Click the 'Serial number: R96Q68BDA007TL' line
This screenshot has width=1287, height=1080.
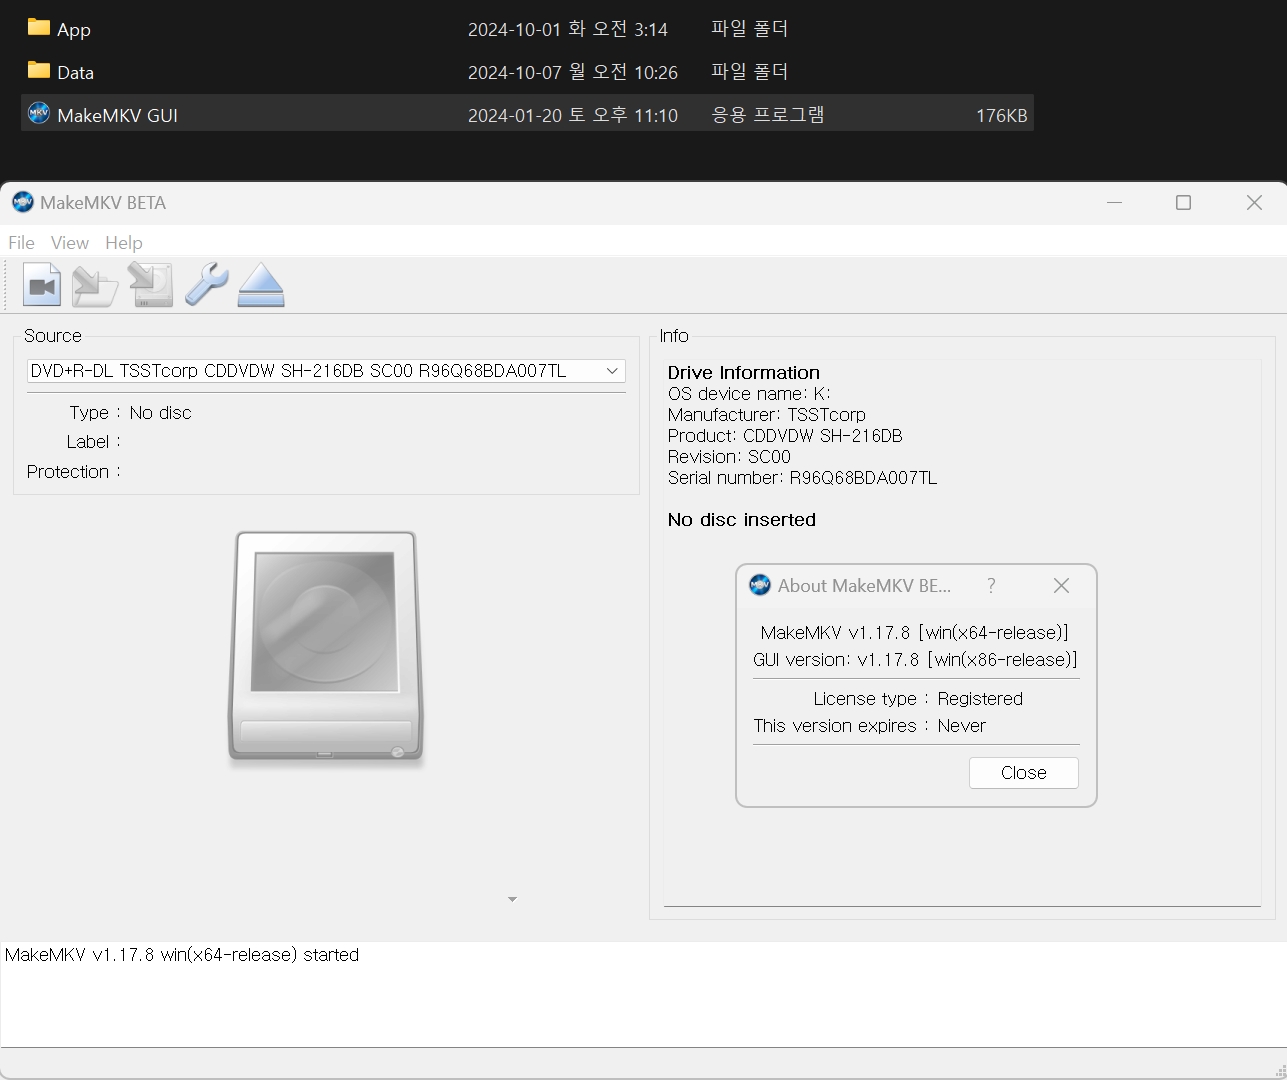[x=802, y=478]
